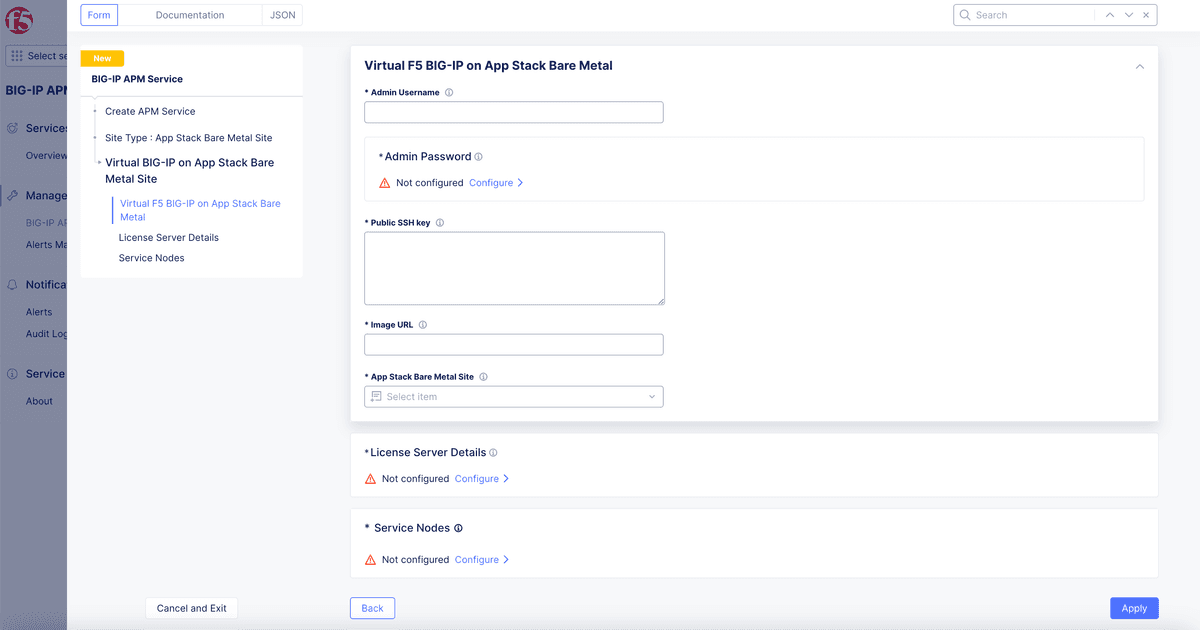This screenshot has width=1200, height=630.
Task: Click the Admin Username info tooltip icon
Action: pos(450,92)
